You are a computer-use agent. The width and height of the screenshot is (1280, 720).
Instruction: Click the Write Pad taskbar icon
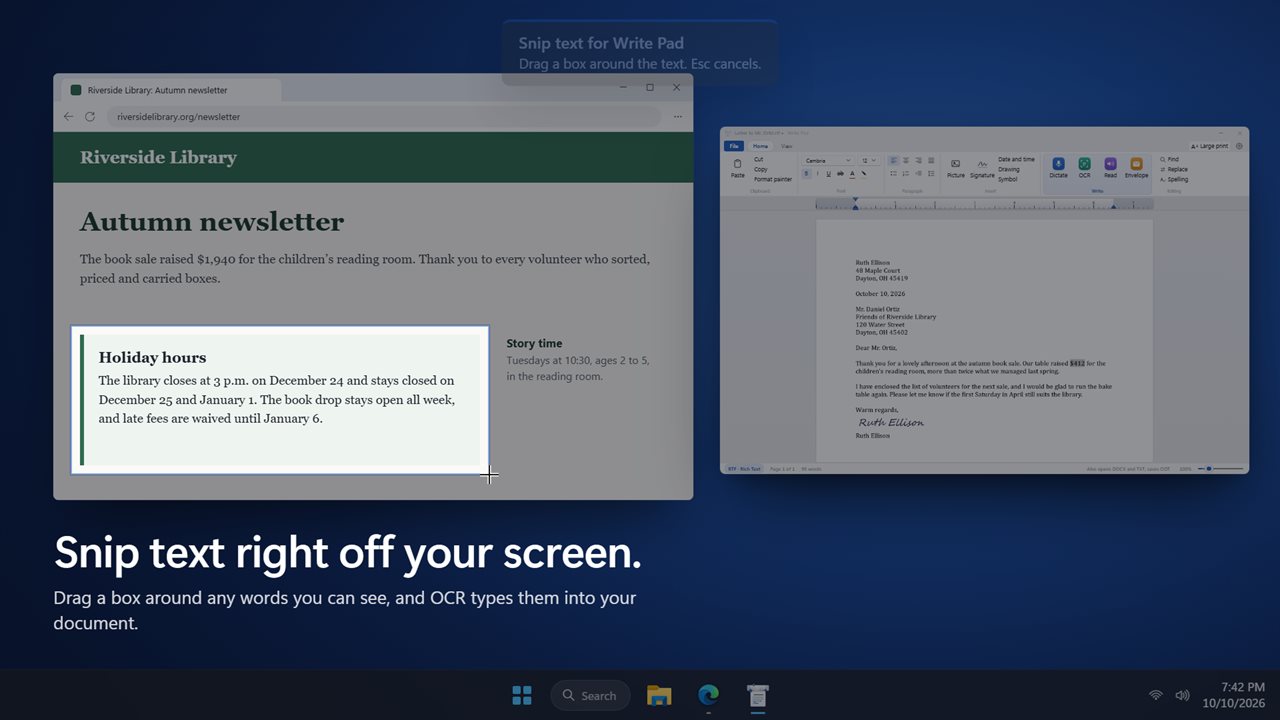(x=758, y=695)
